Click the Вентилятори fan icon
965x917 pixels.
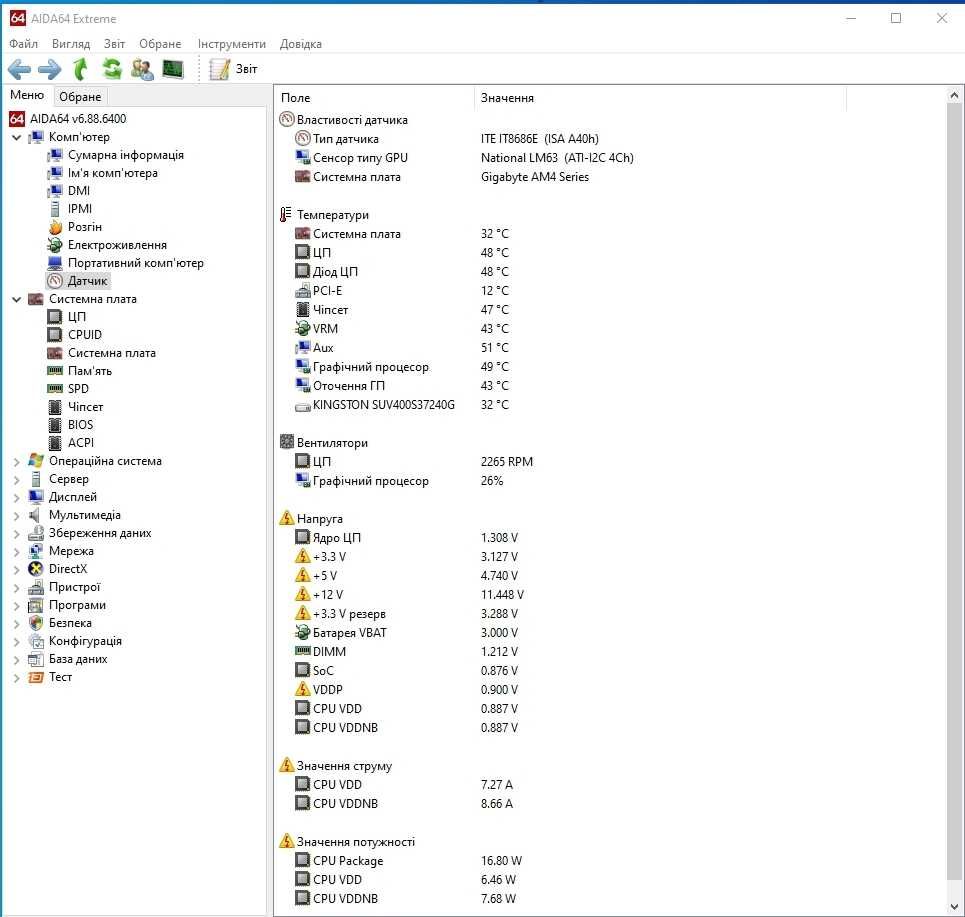pyautogui.click(x=286, y=442)
